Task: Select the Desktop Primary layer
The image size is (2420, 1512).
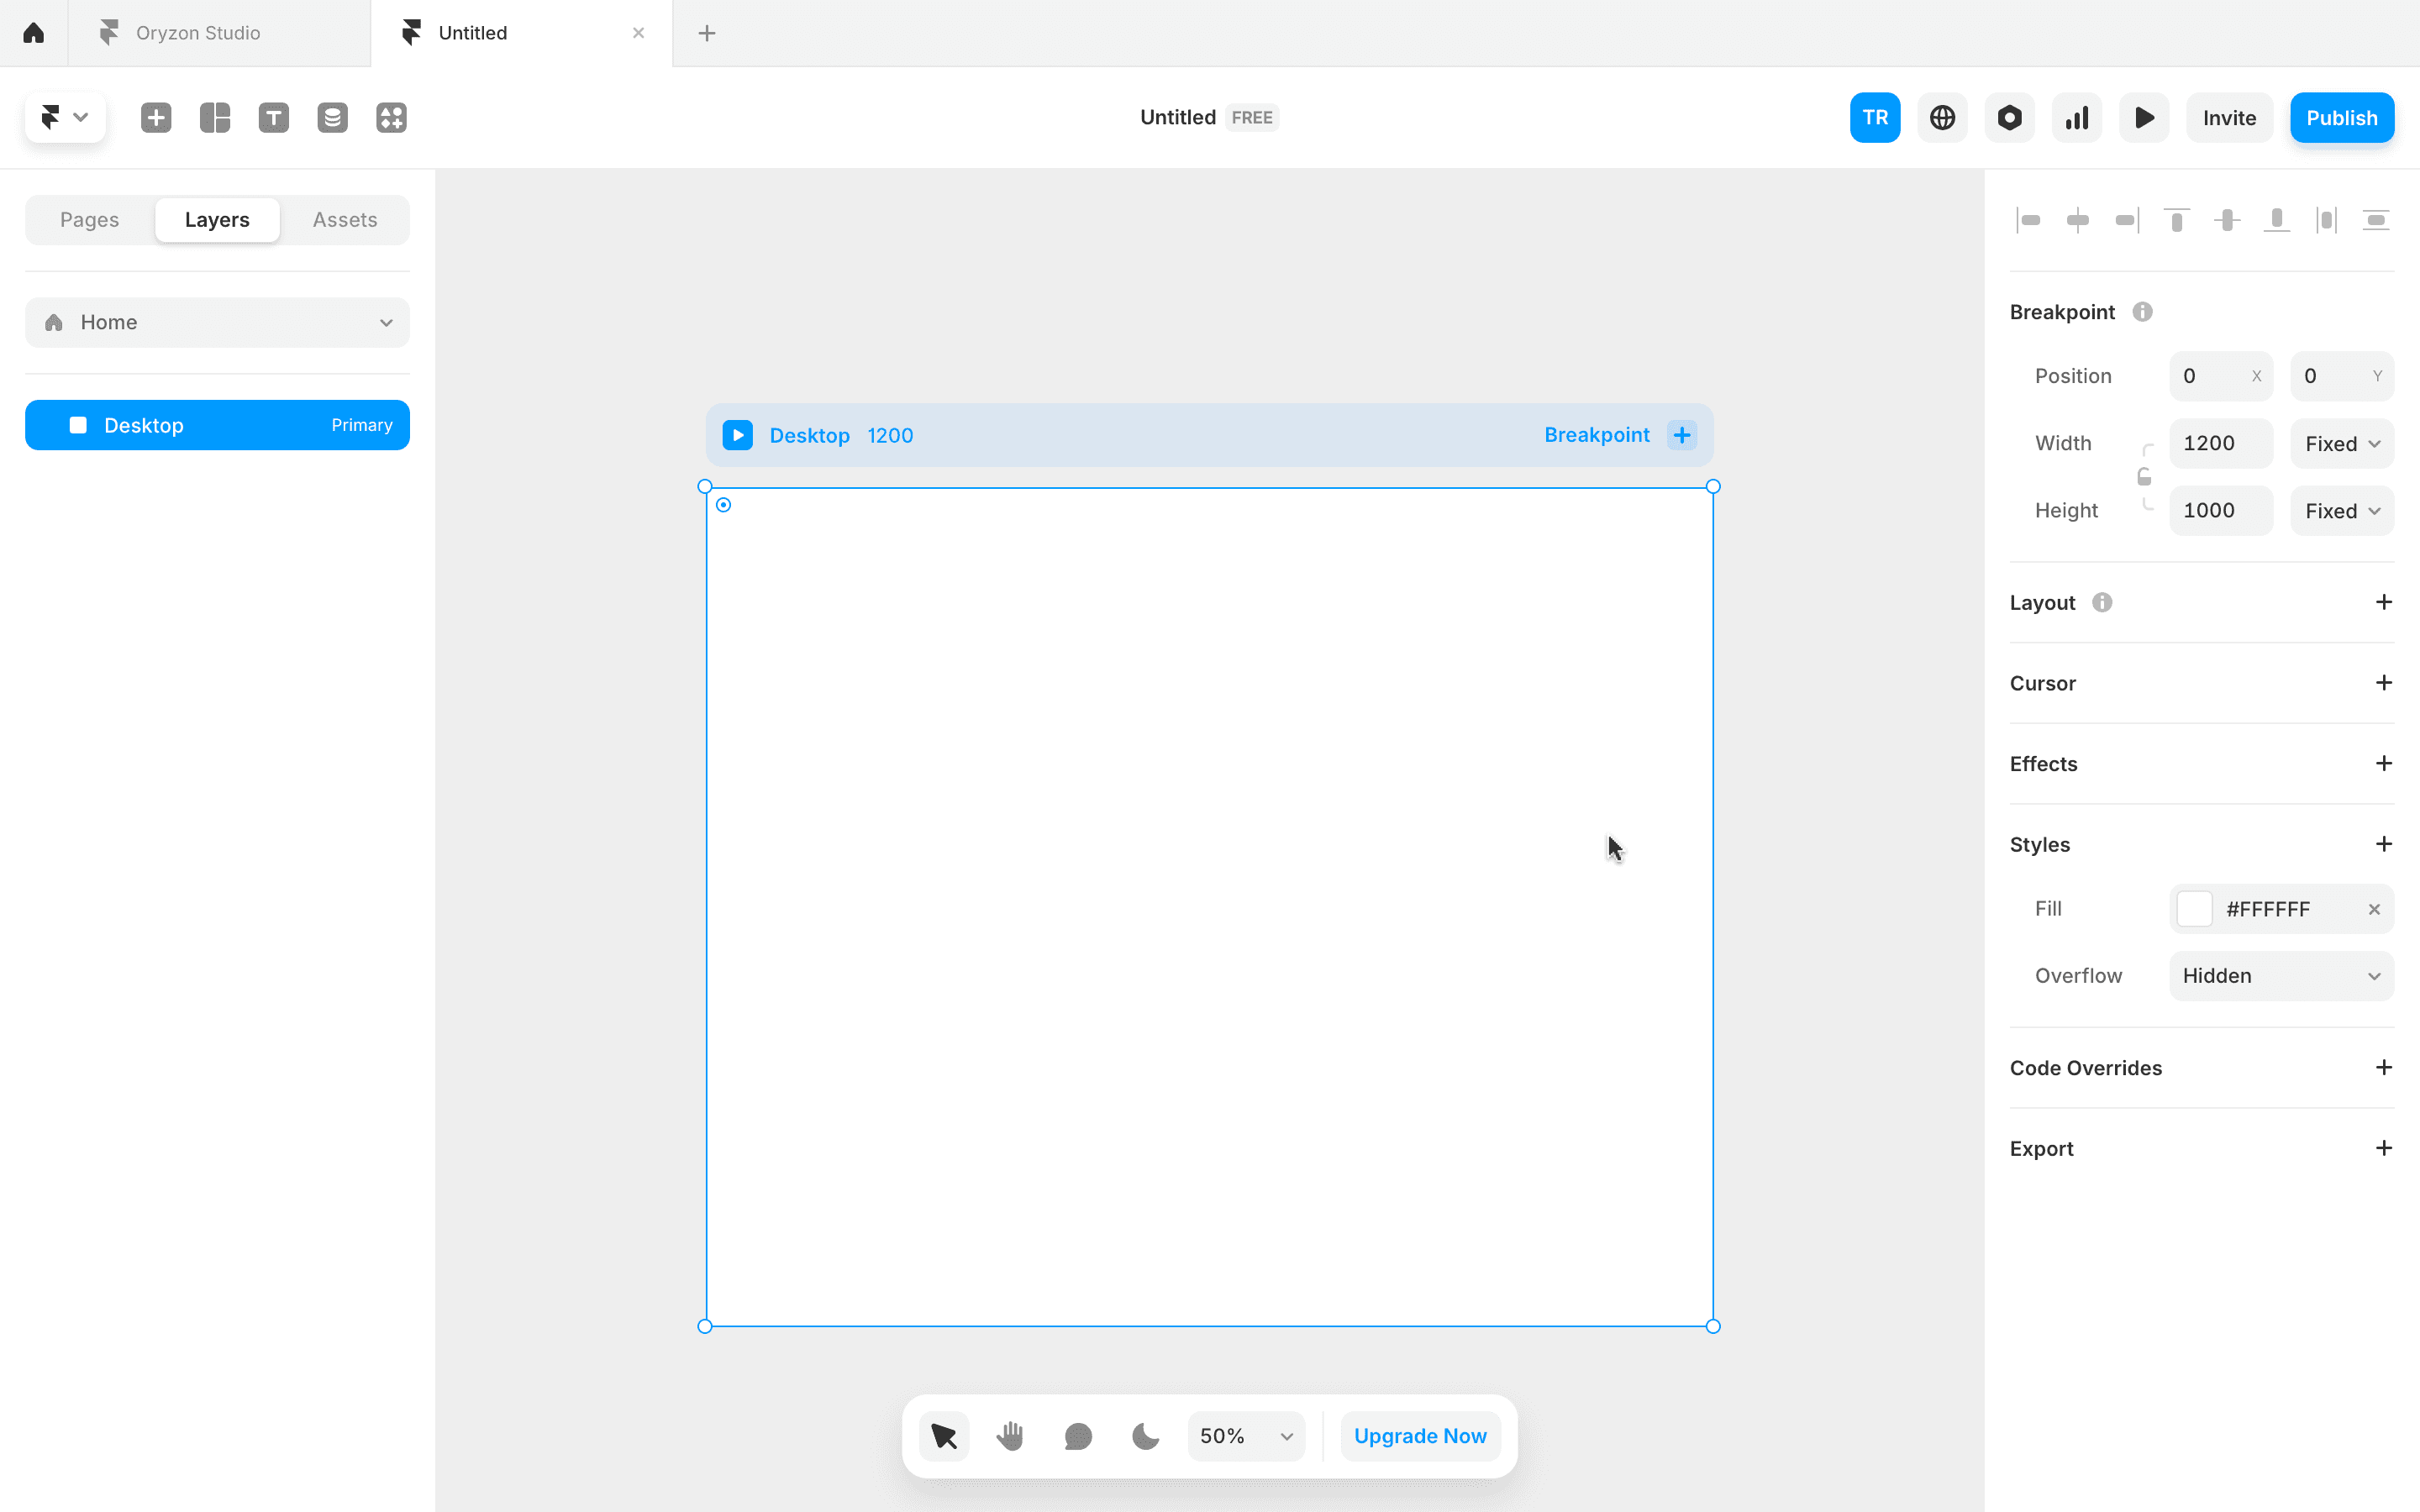Action: 217,424
